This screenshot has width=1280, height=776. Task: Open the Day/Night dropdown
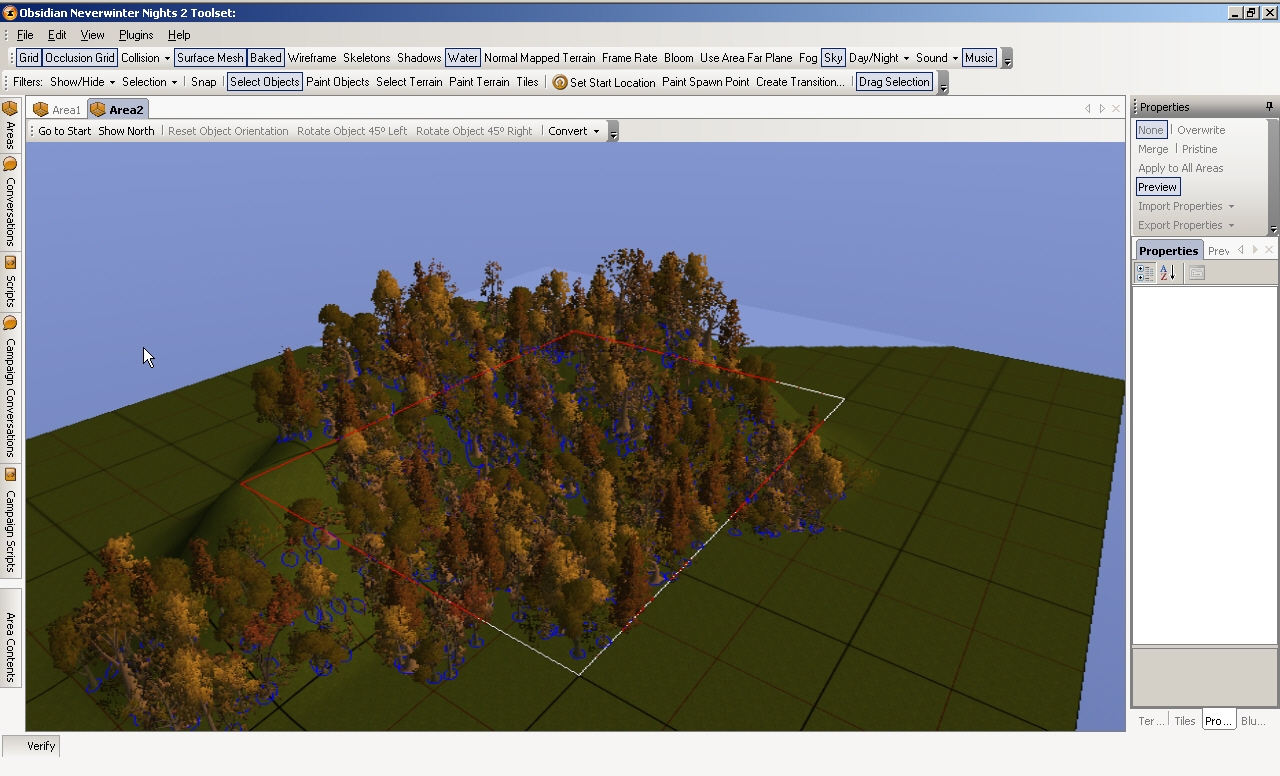[879, 58]
